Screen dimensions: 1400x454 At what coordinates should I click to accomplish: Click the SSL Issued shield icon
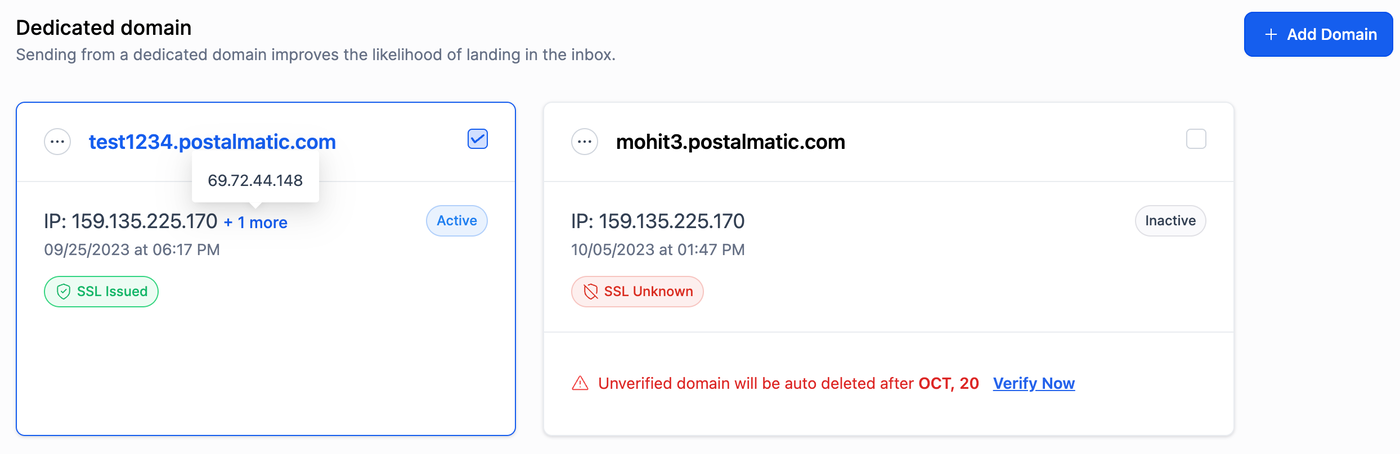click(x=63, y=292)
